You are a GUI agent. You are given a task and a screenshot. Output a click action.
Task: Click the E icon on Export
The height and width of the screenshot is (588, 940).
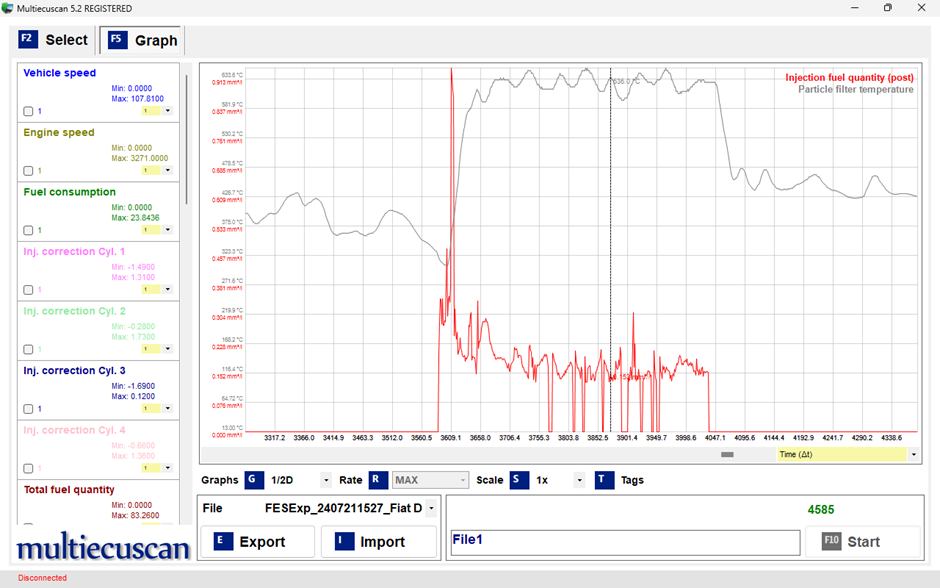(223, 541)
